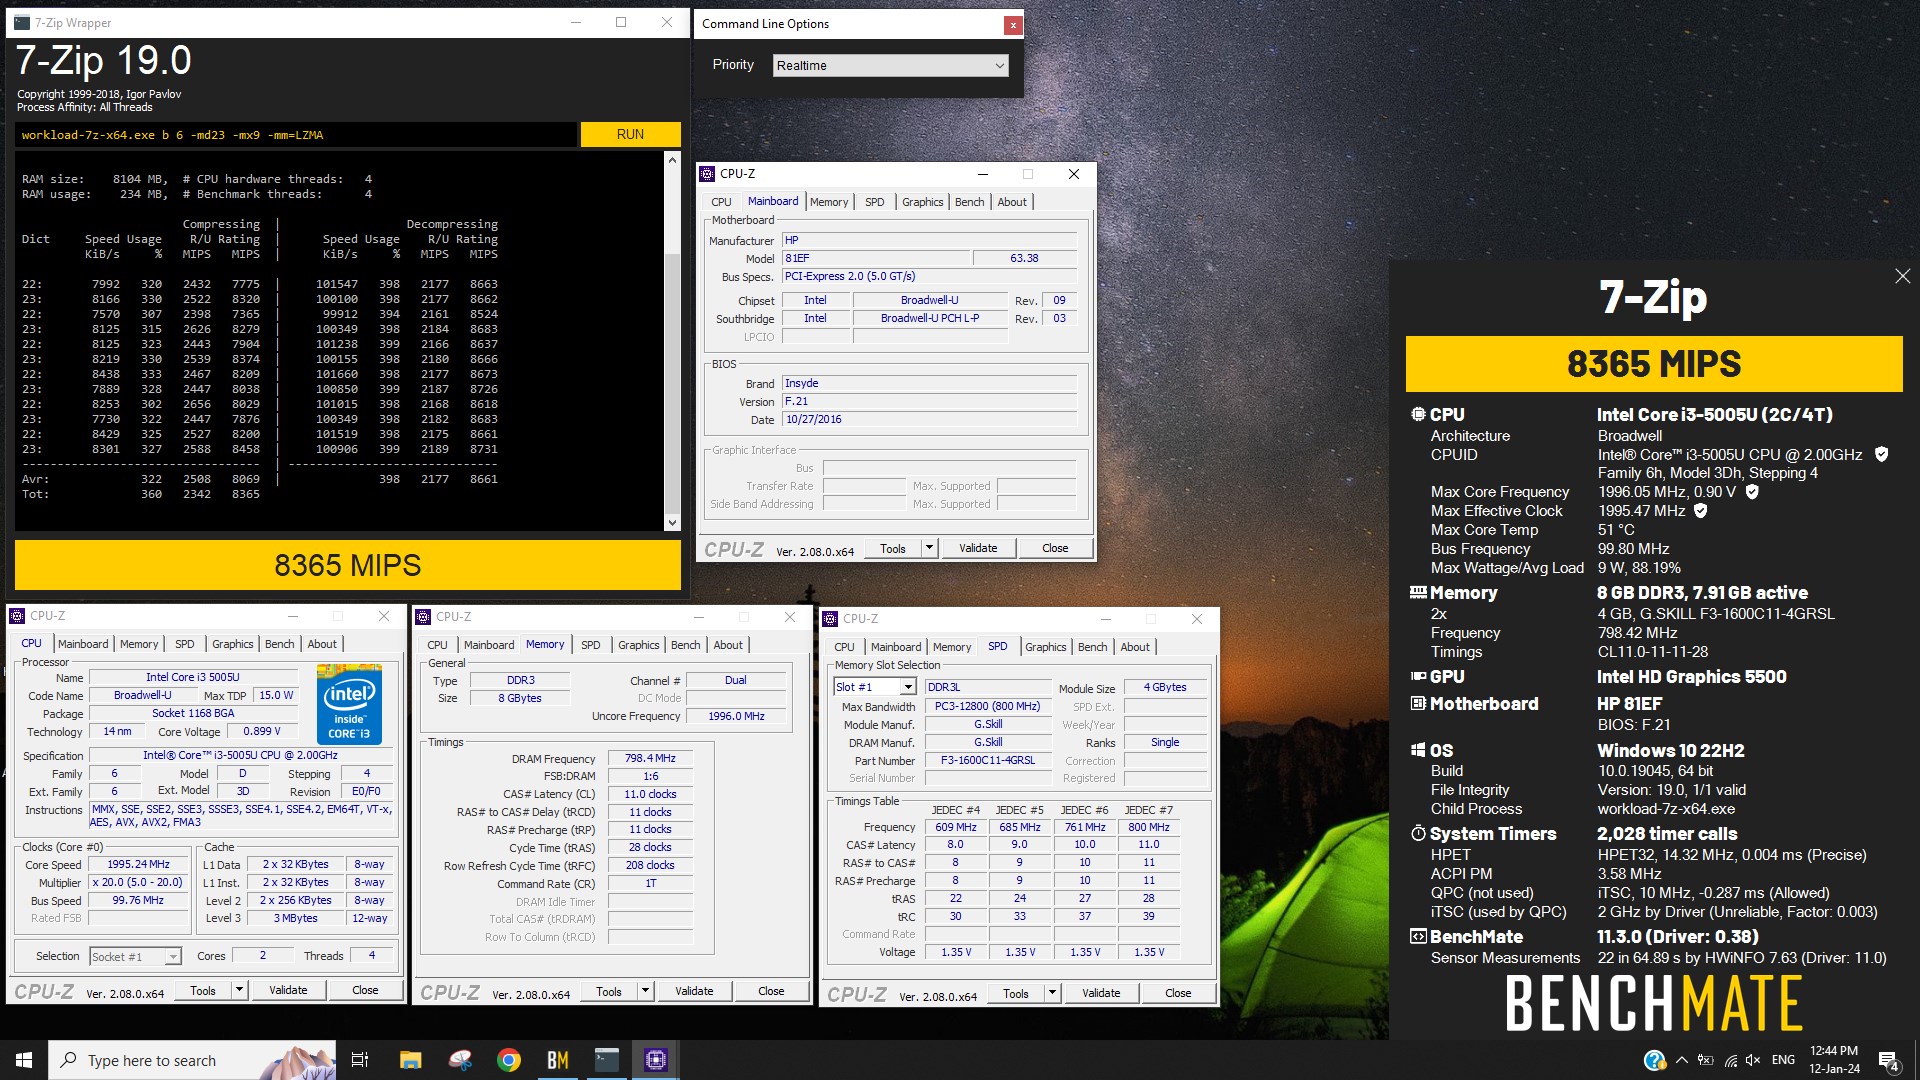
Task: Click the F3-1600C11-4GRSL part number field
Action: click(x=988, y=760)
